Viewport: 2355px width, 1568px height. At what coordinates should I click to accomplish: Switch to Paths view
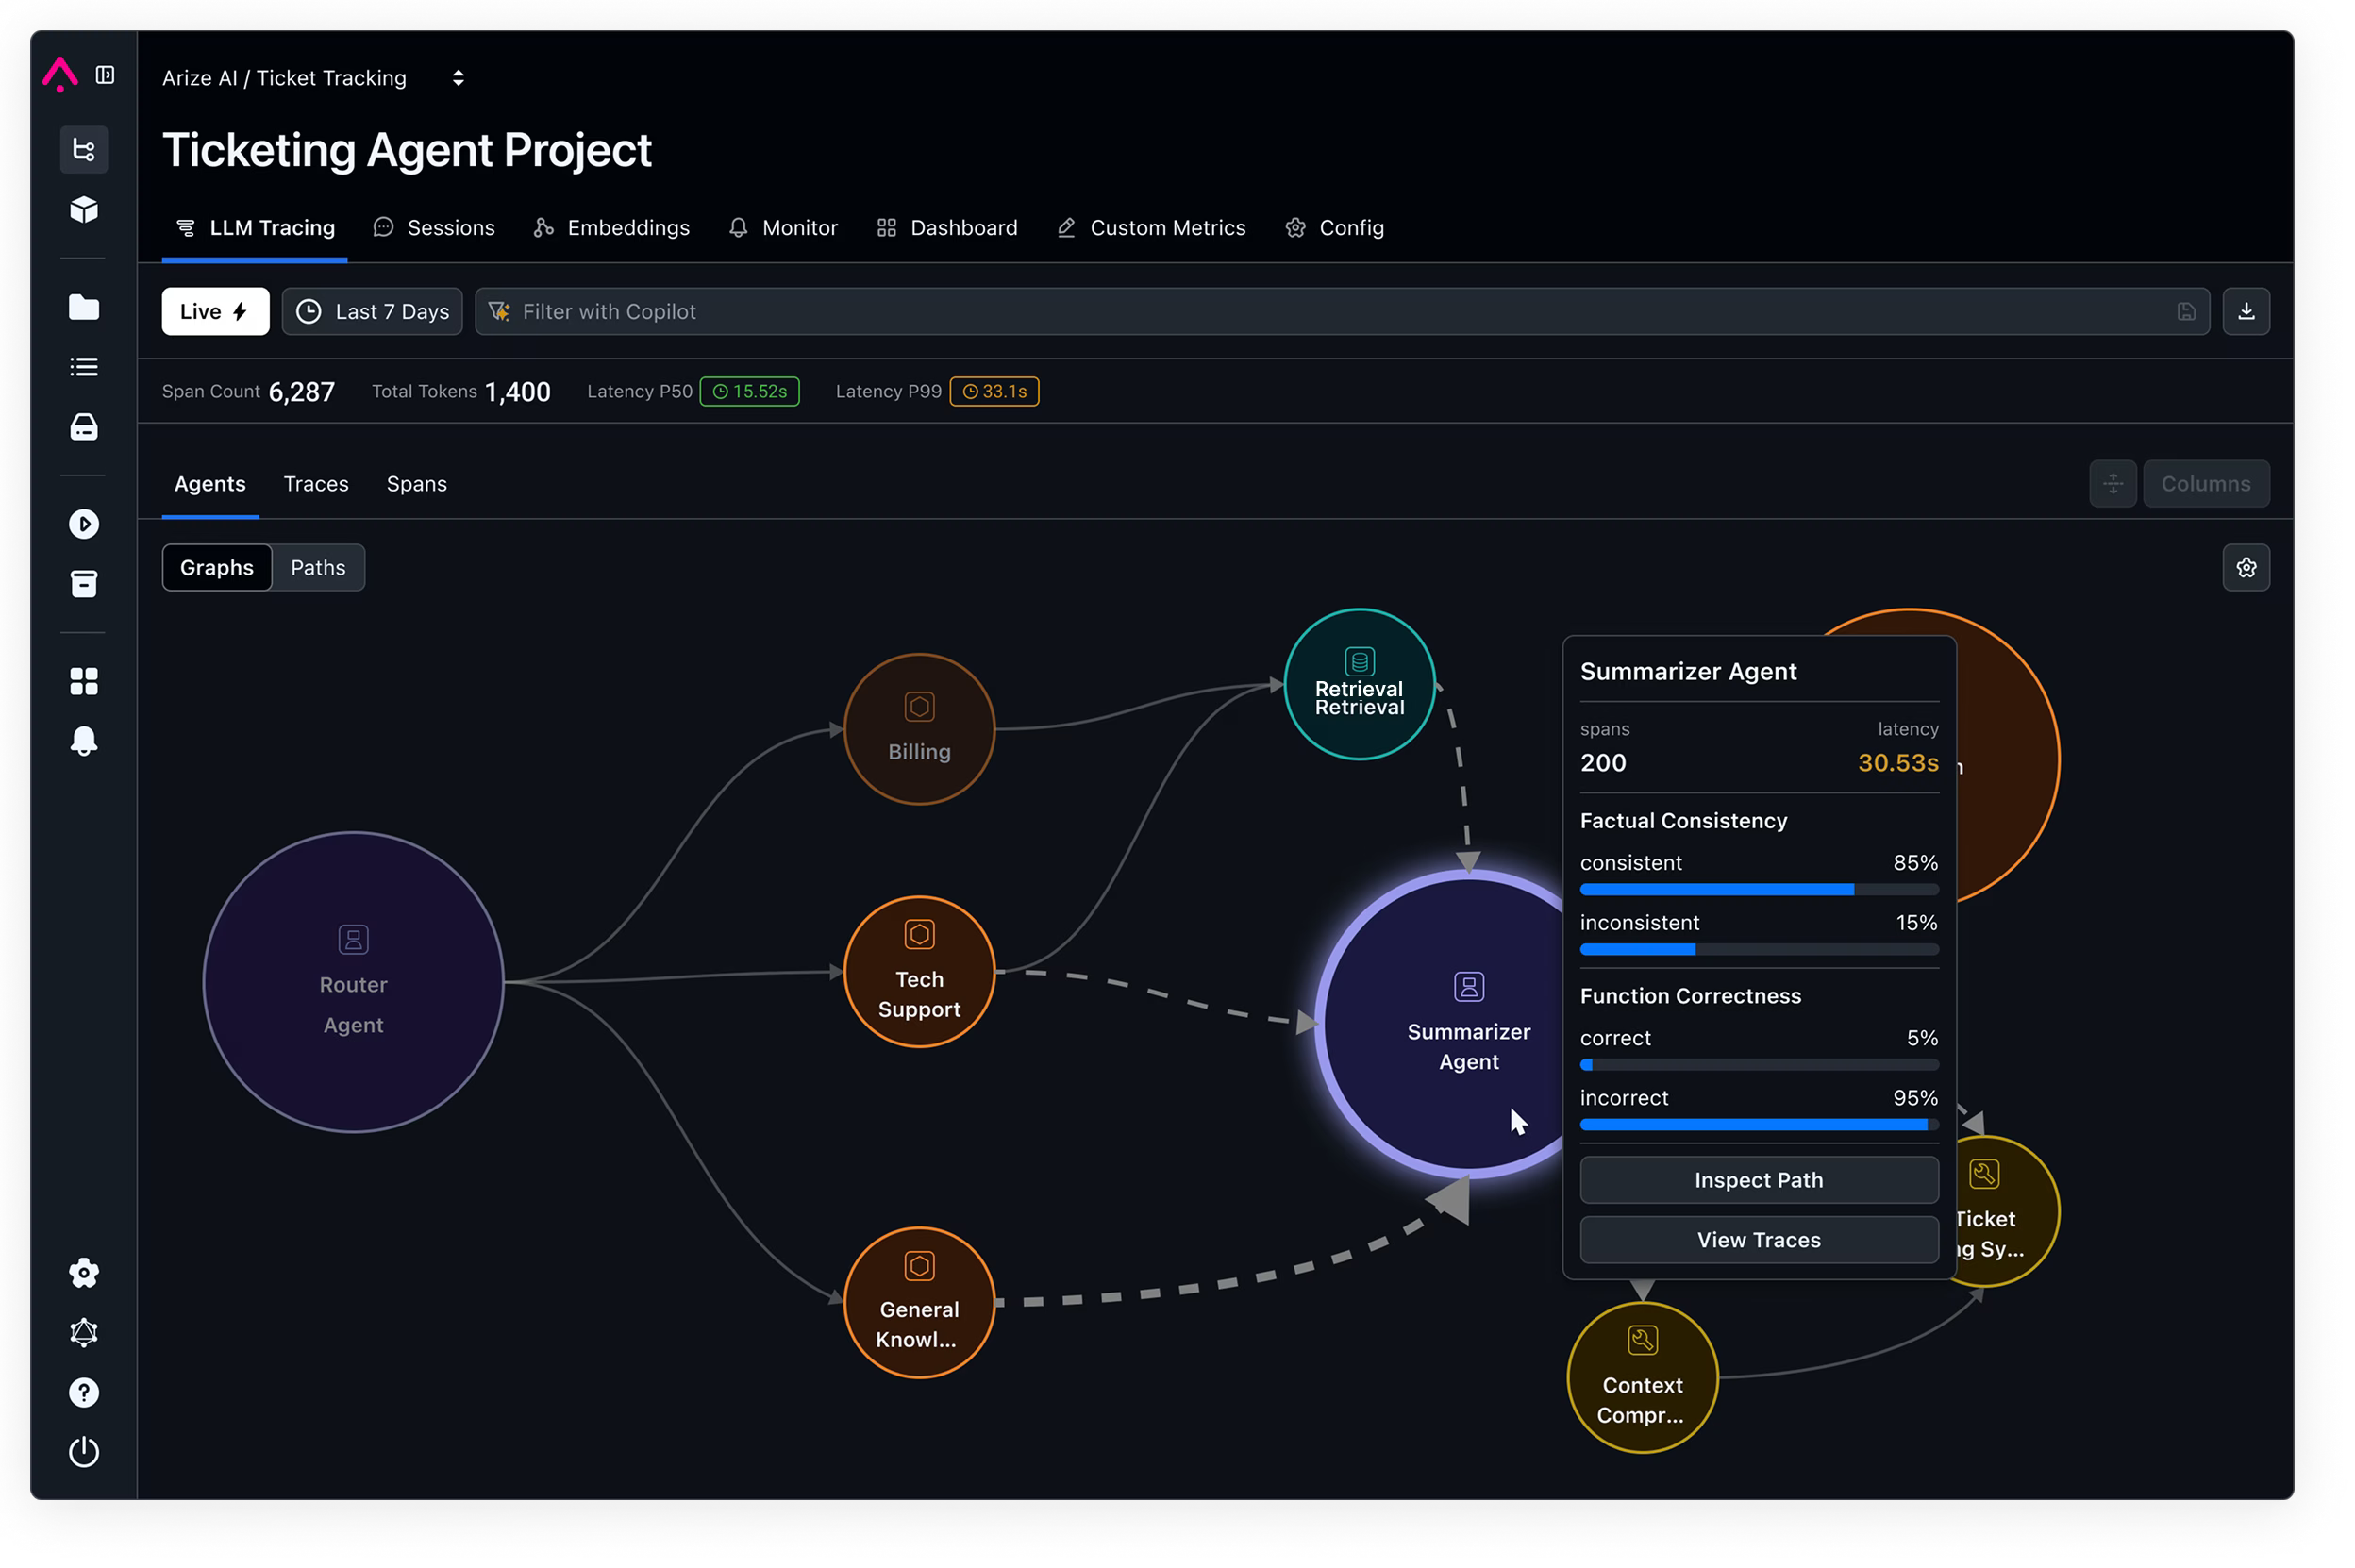click(x=318, y=568)
